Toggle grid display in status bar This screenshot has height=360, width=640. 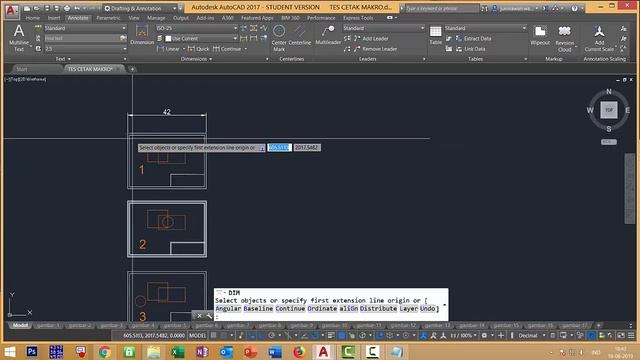pyautogui.click(x=213, y=336)
